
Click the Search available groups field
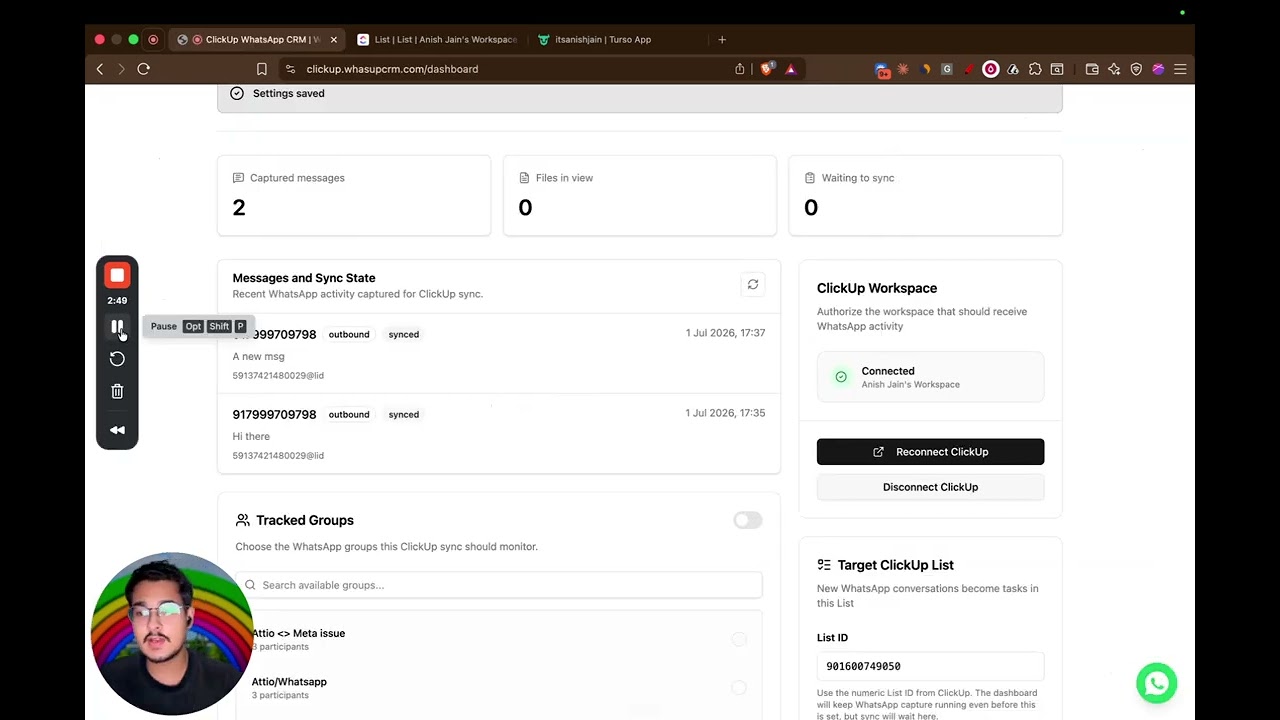(x=499, y=585)
